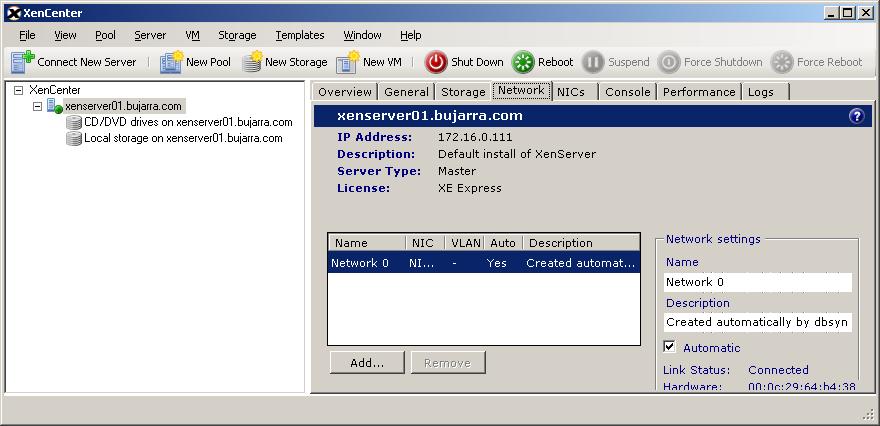Click the 'Created automat...' cell in the table
880x426 pixels.
(581, 263)
